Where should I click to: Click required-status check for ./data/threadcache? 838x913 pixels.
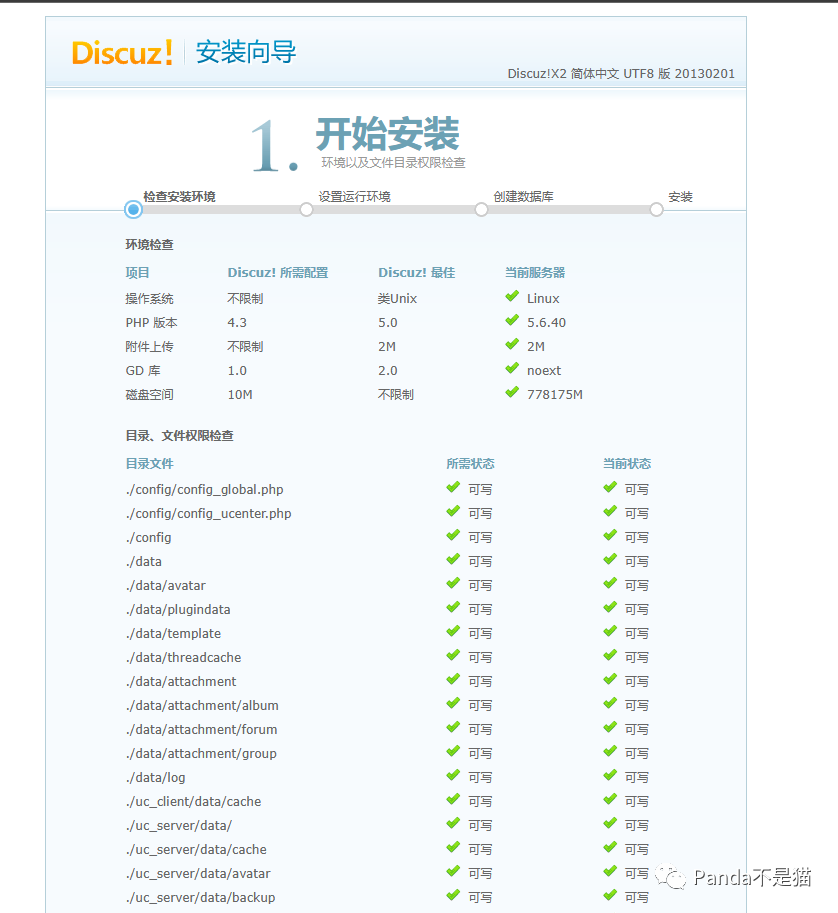pos(453,656)
